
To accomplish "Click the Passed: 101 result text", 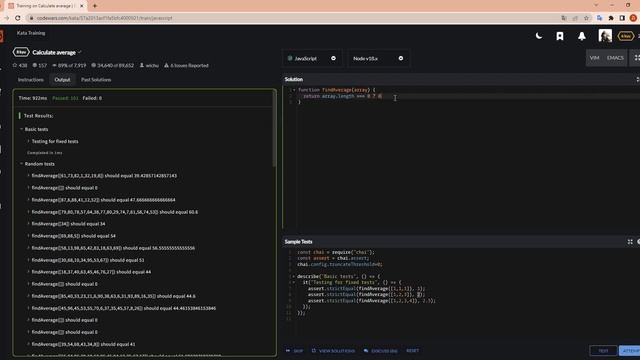I will tap(65, 98).
